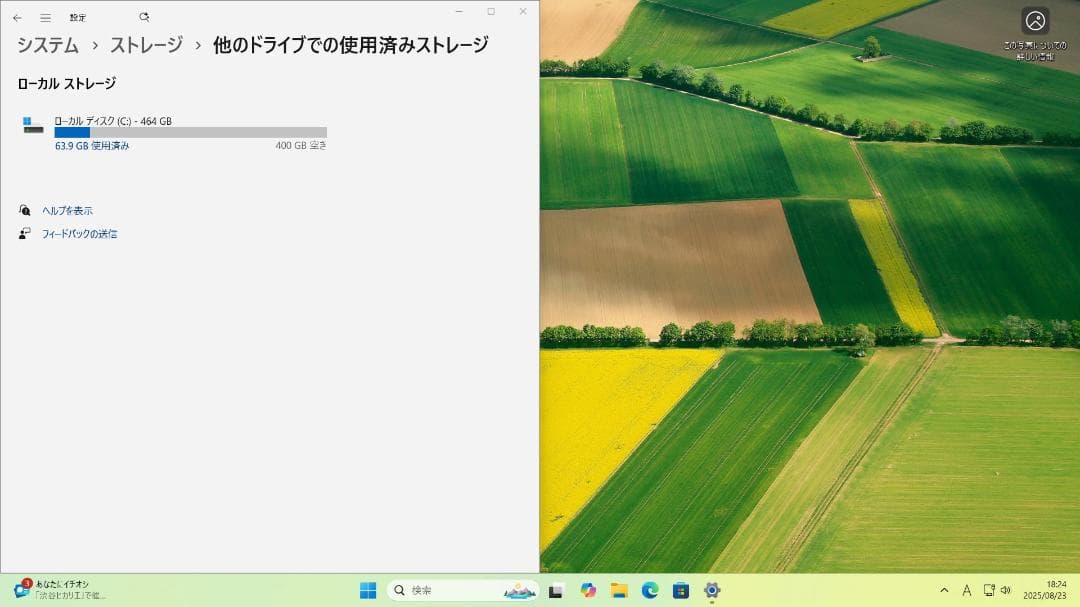Click the ヘルプを表示 link
The image size is (1080, 607).
click(x=67, y=211)
